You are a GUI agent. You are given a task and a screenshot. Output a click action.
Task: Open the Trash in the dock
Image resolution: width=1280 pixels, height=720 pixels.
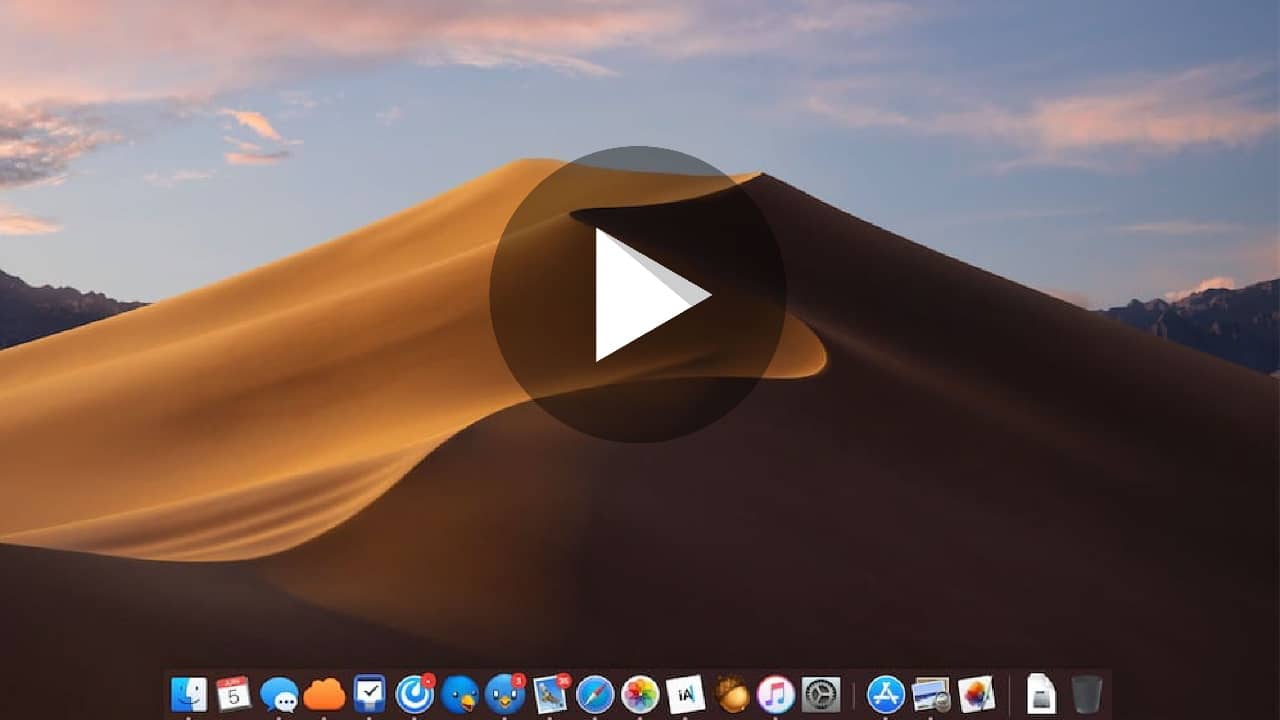click(x=1086, y=694)
